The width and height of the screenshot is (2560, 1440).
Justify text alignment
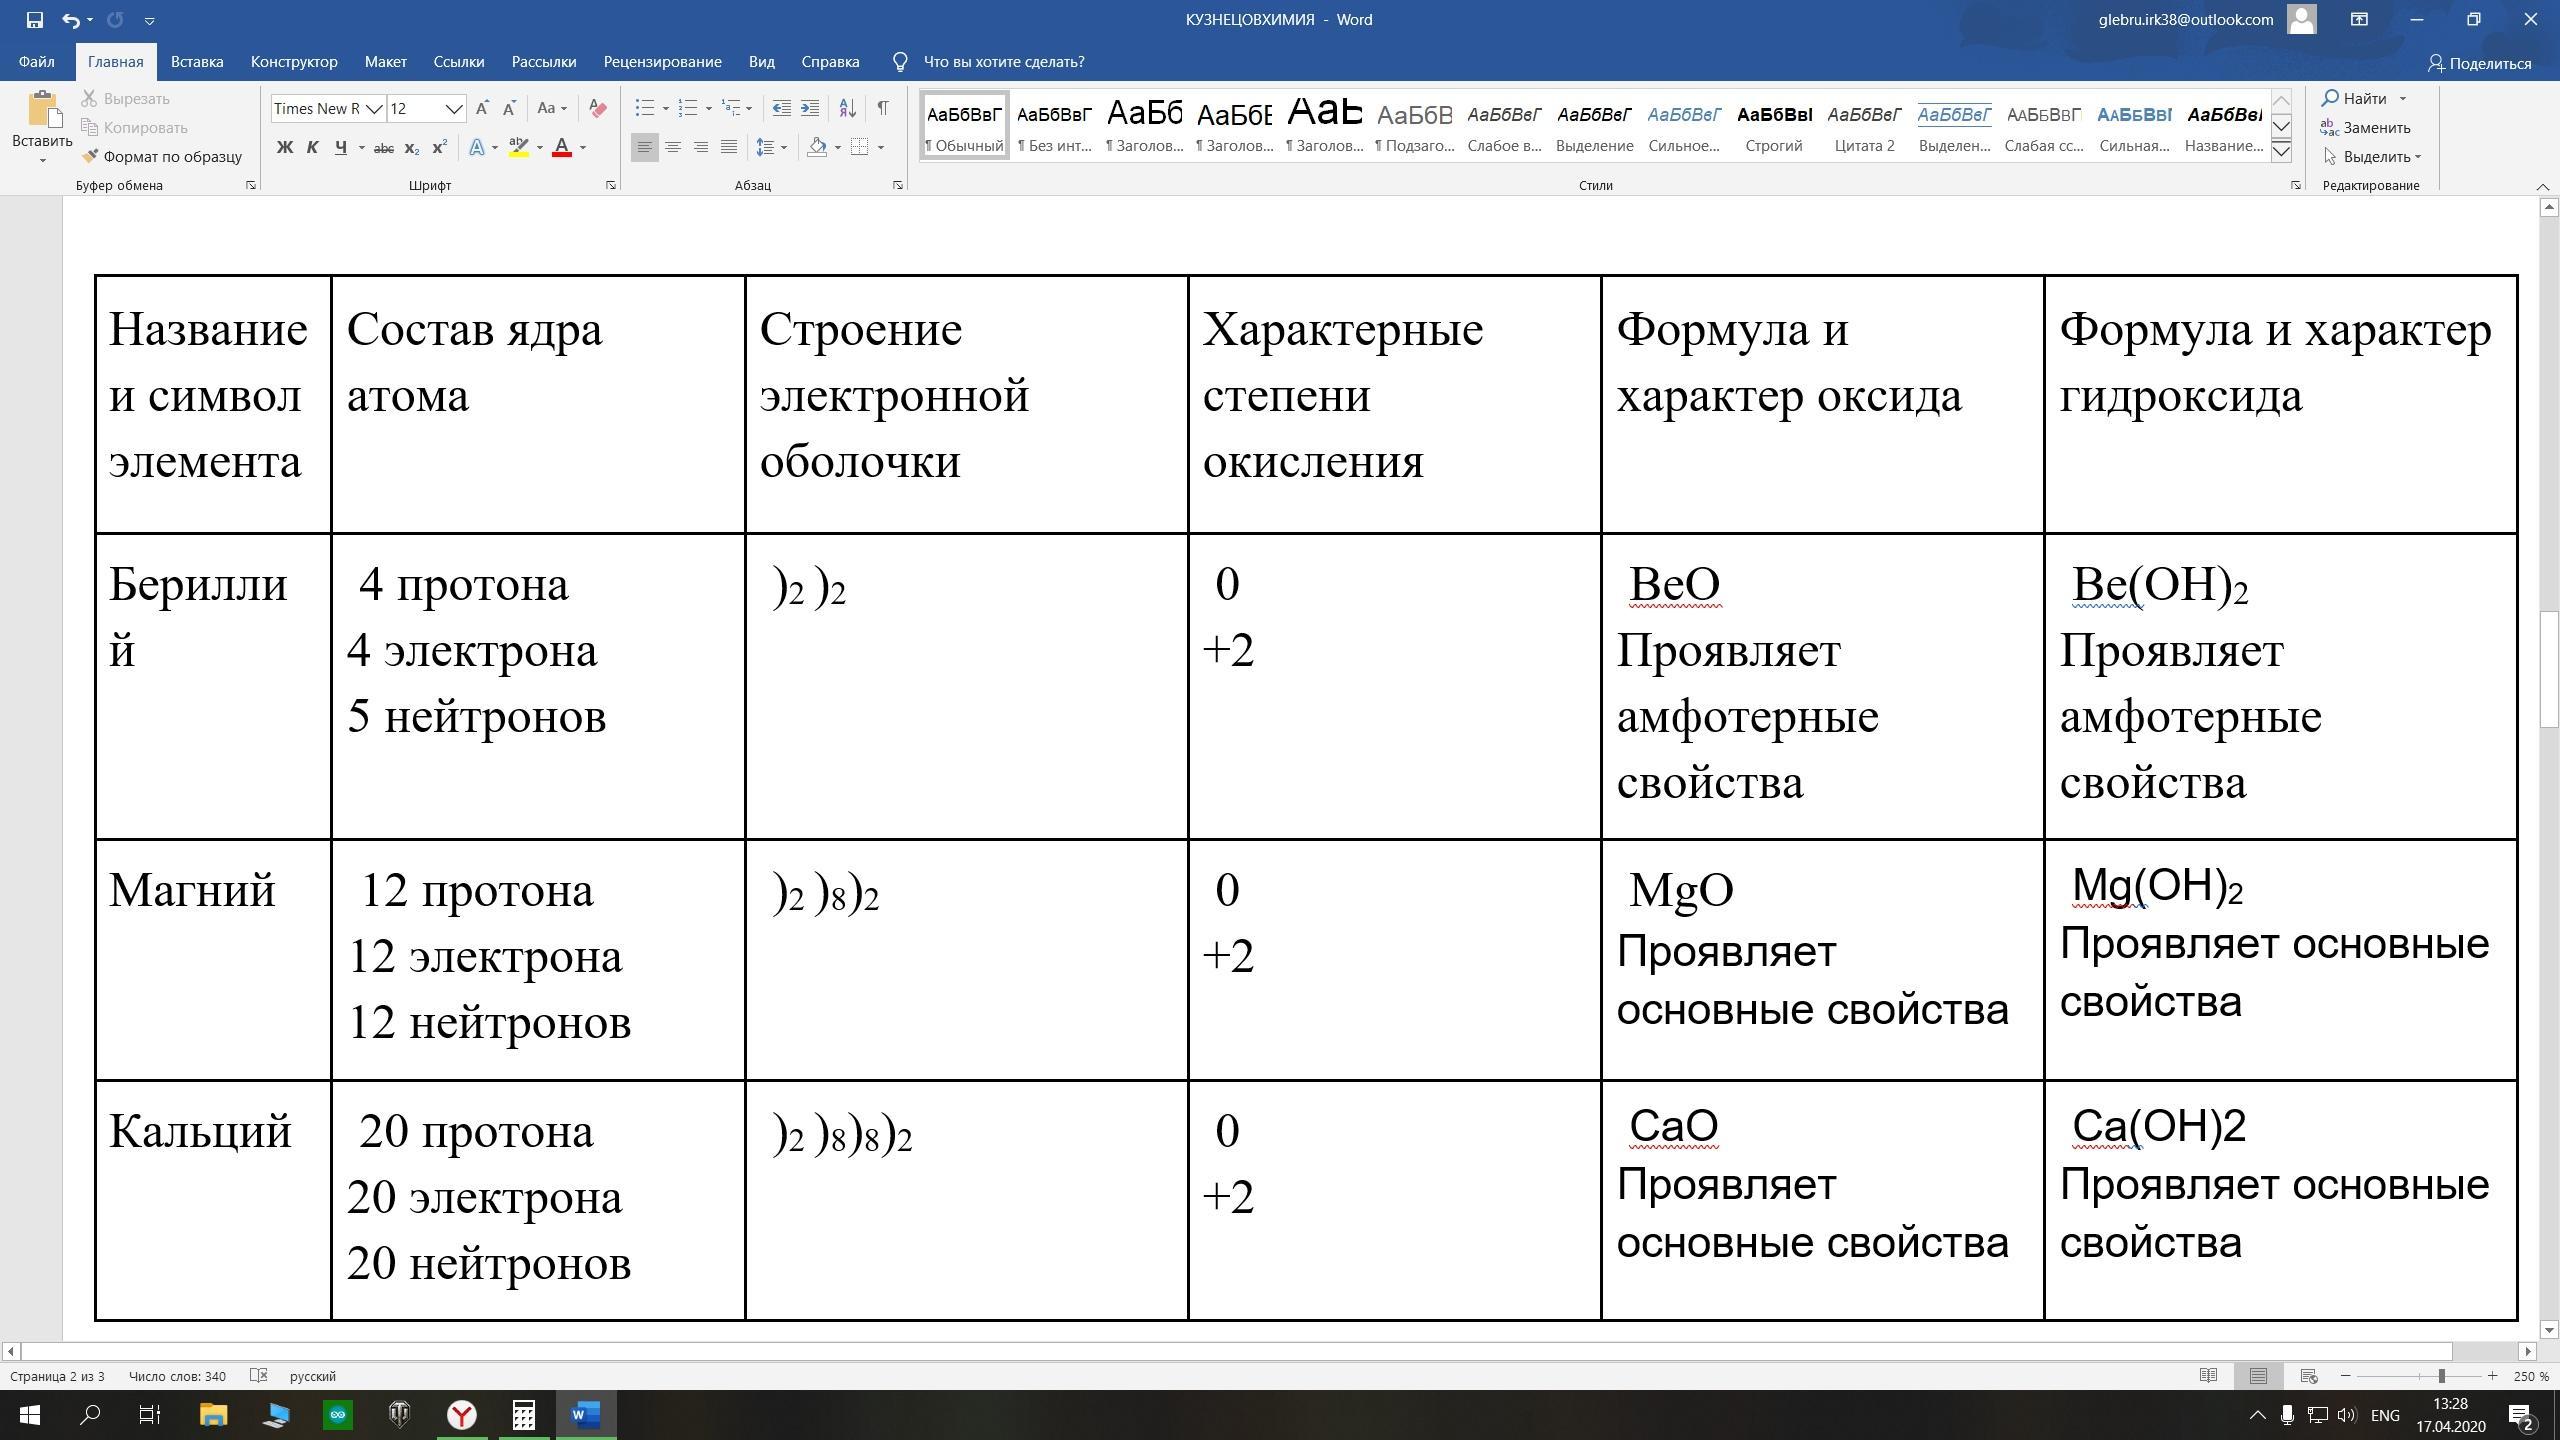tap(729, 147)
